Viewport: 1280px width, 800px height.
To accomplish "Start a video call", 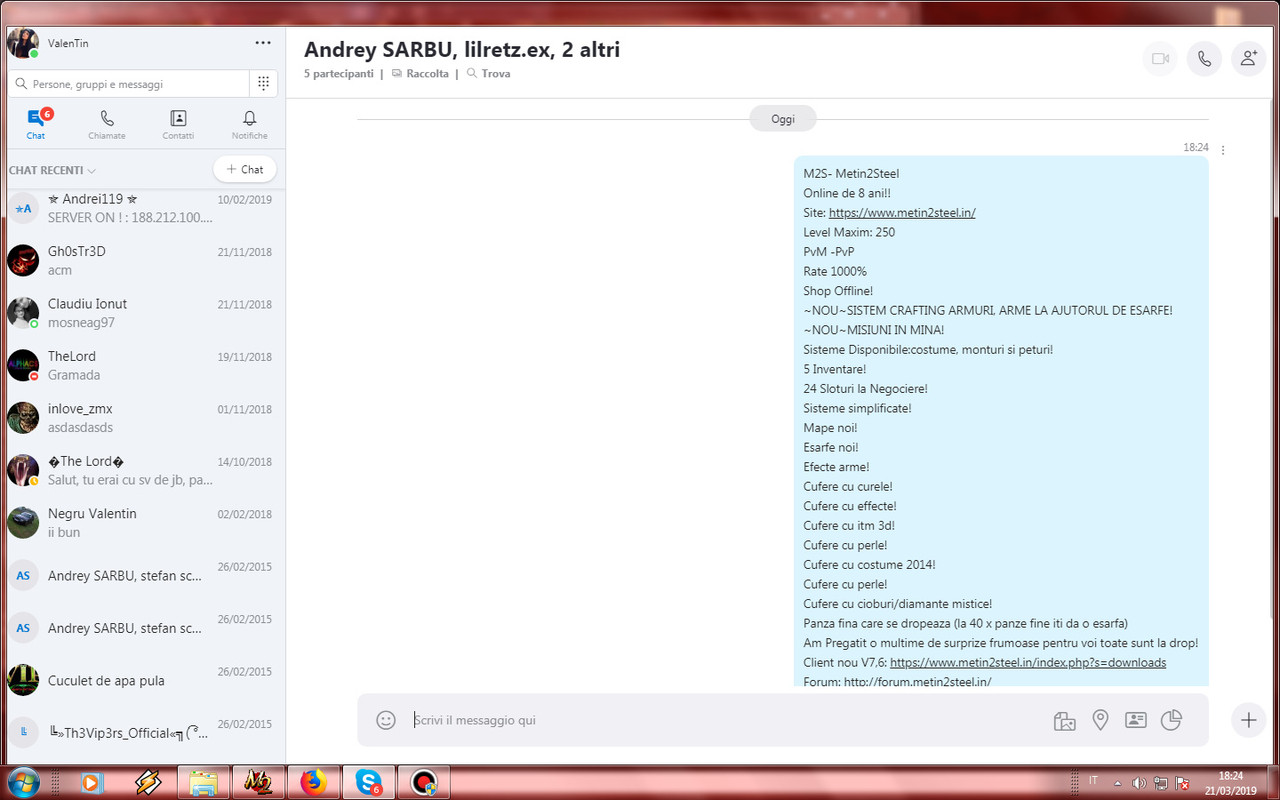I will point(1160,59).
